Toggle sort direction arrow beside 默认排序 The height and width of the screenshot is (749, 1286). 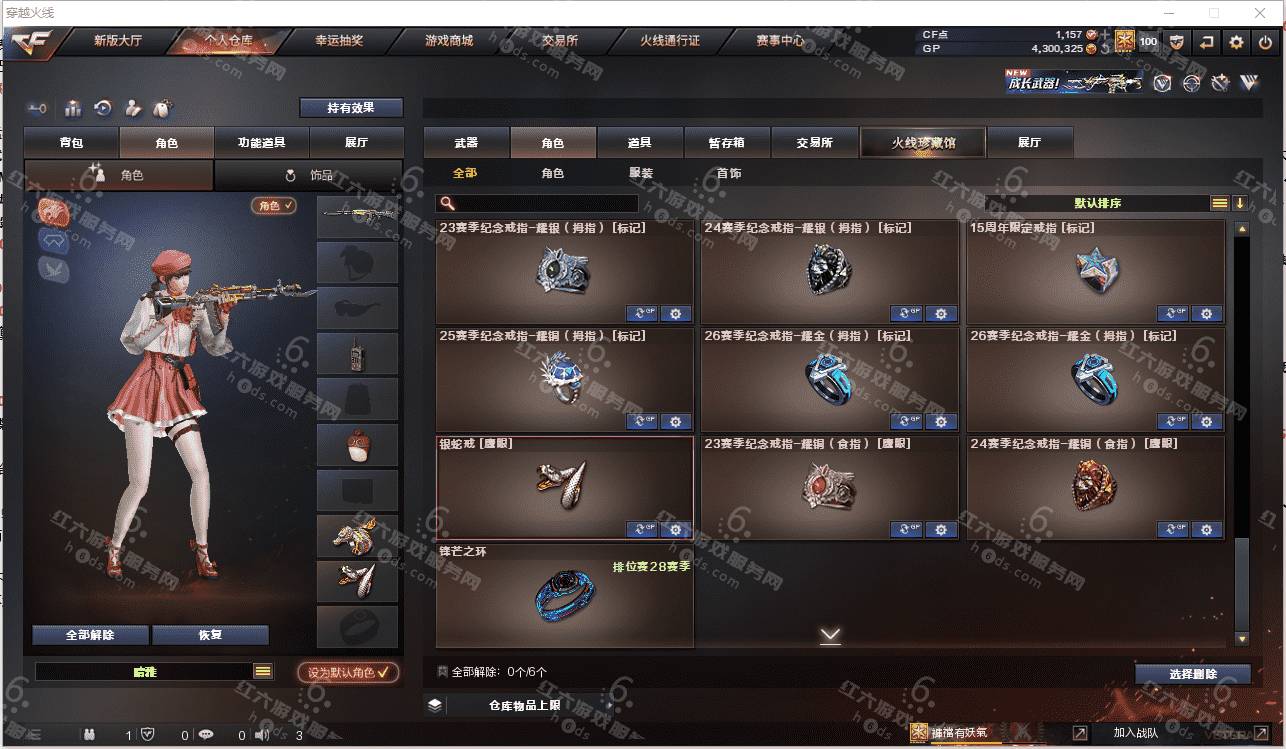[x=1240, y=203]
